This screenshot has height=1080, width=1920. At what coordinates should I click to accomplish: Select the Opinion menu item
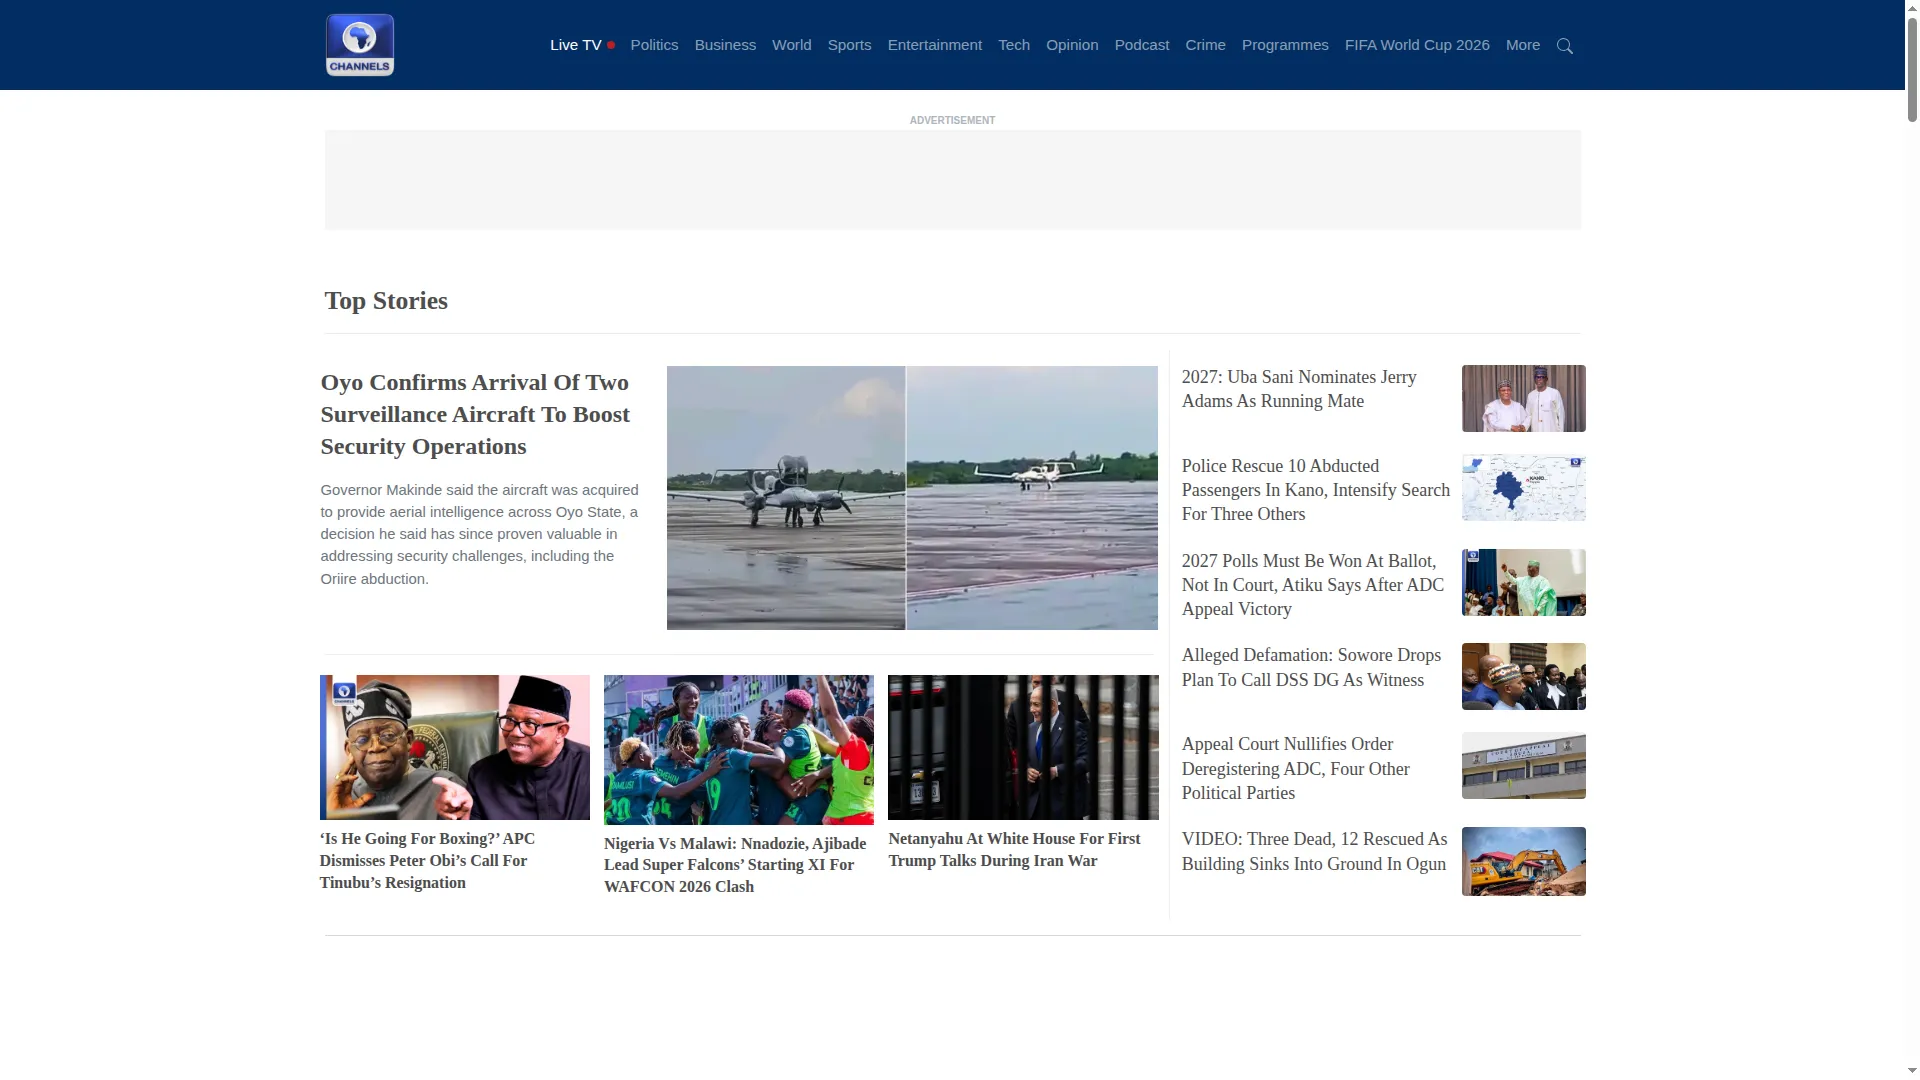point(1072,45)
